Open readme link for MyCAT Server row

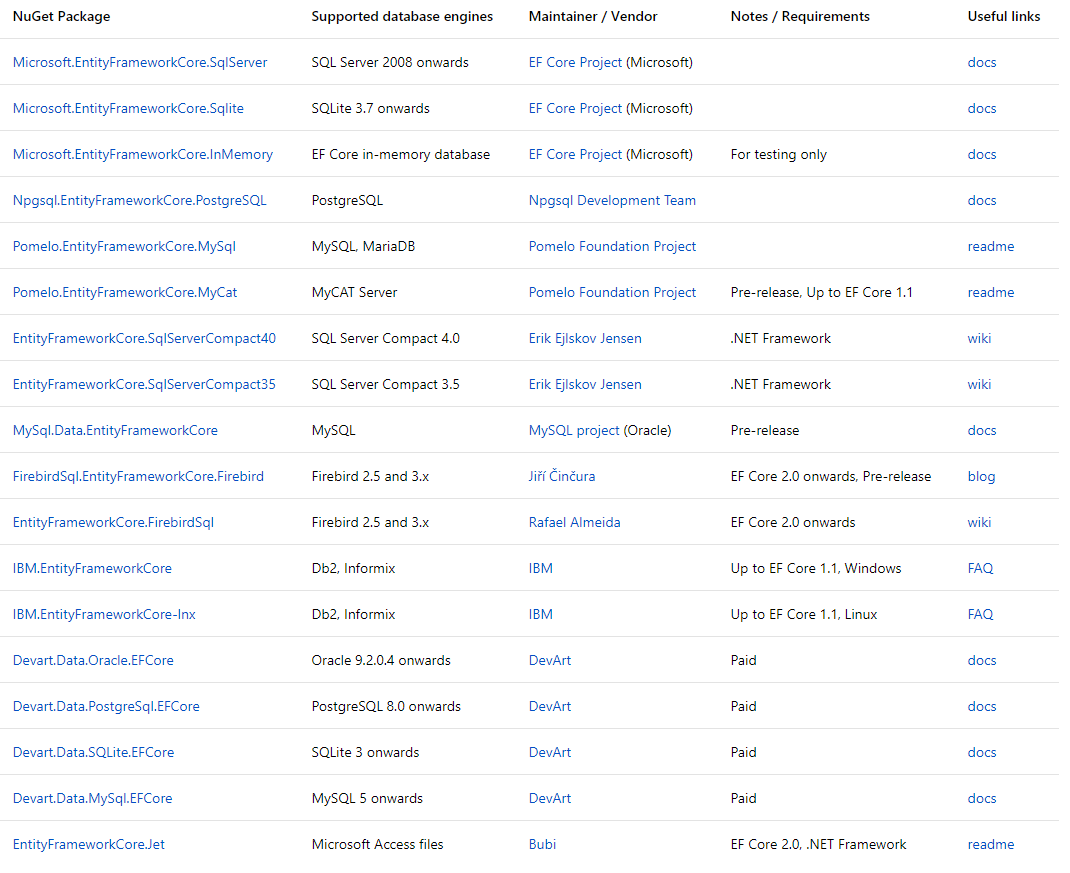pyautogui.click(x=991, y=292)
